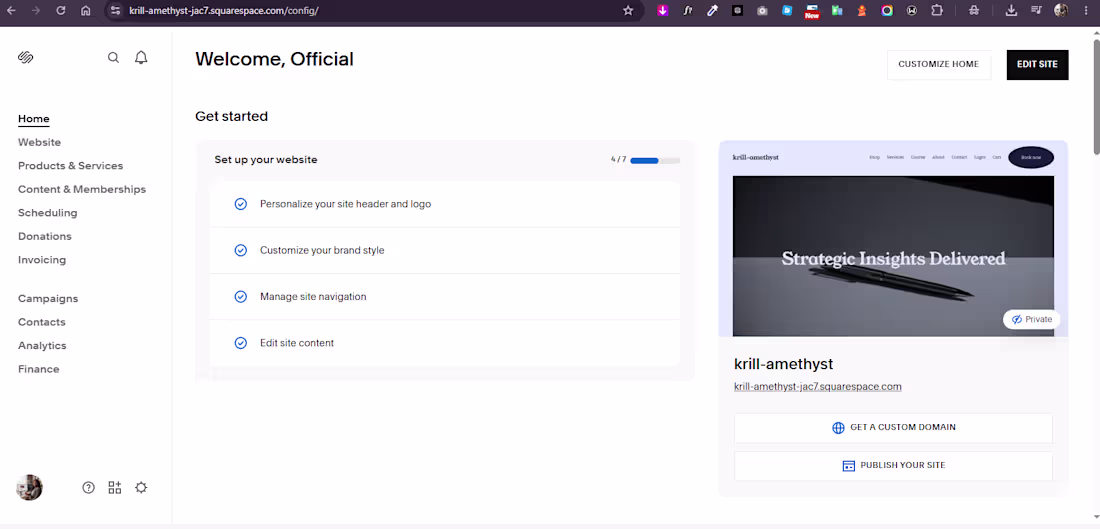Open the browser extensions puzzle icon
Screen dimensions: 1100x529
coord(937,11)
